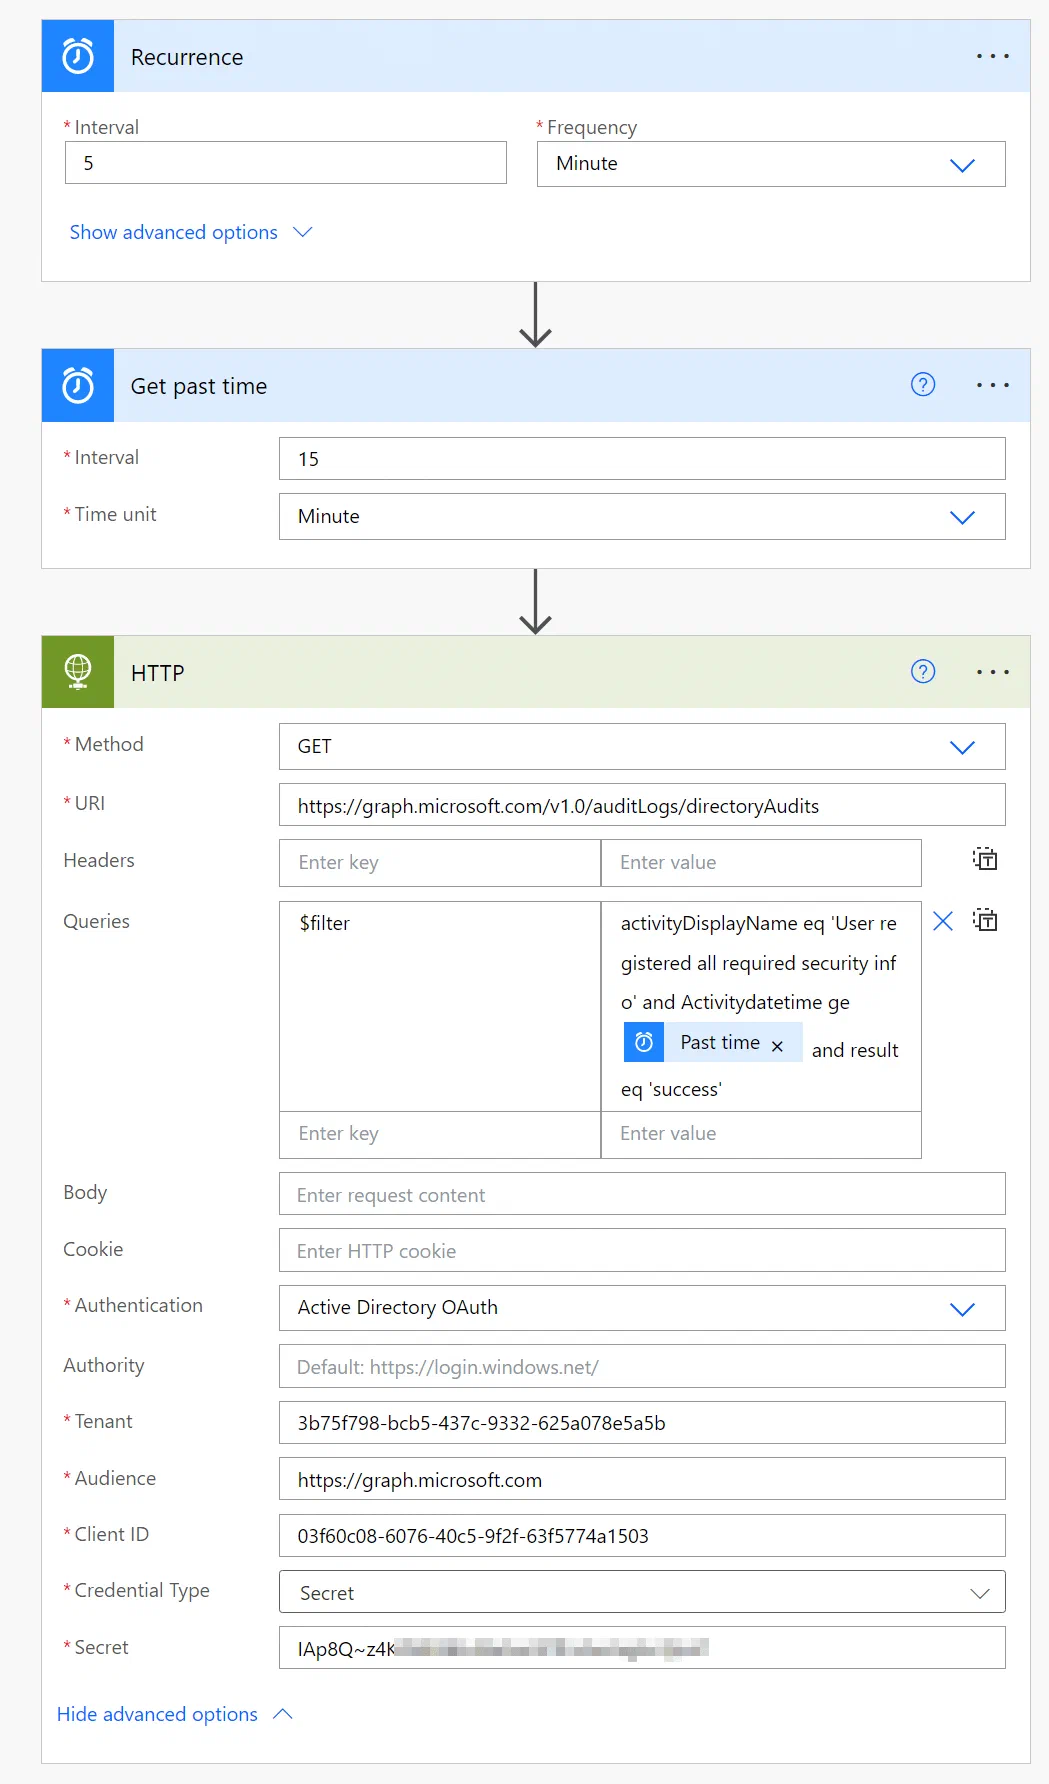Click the $filter query key field

click(x=440, y=1006)
